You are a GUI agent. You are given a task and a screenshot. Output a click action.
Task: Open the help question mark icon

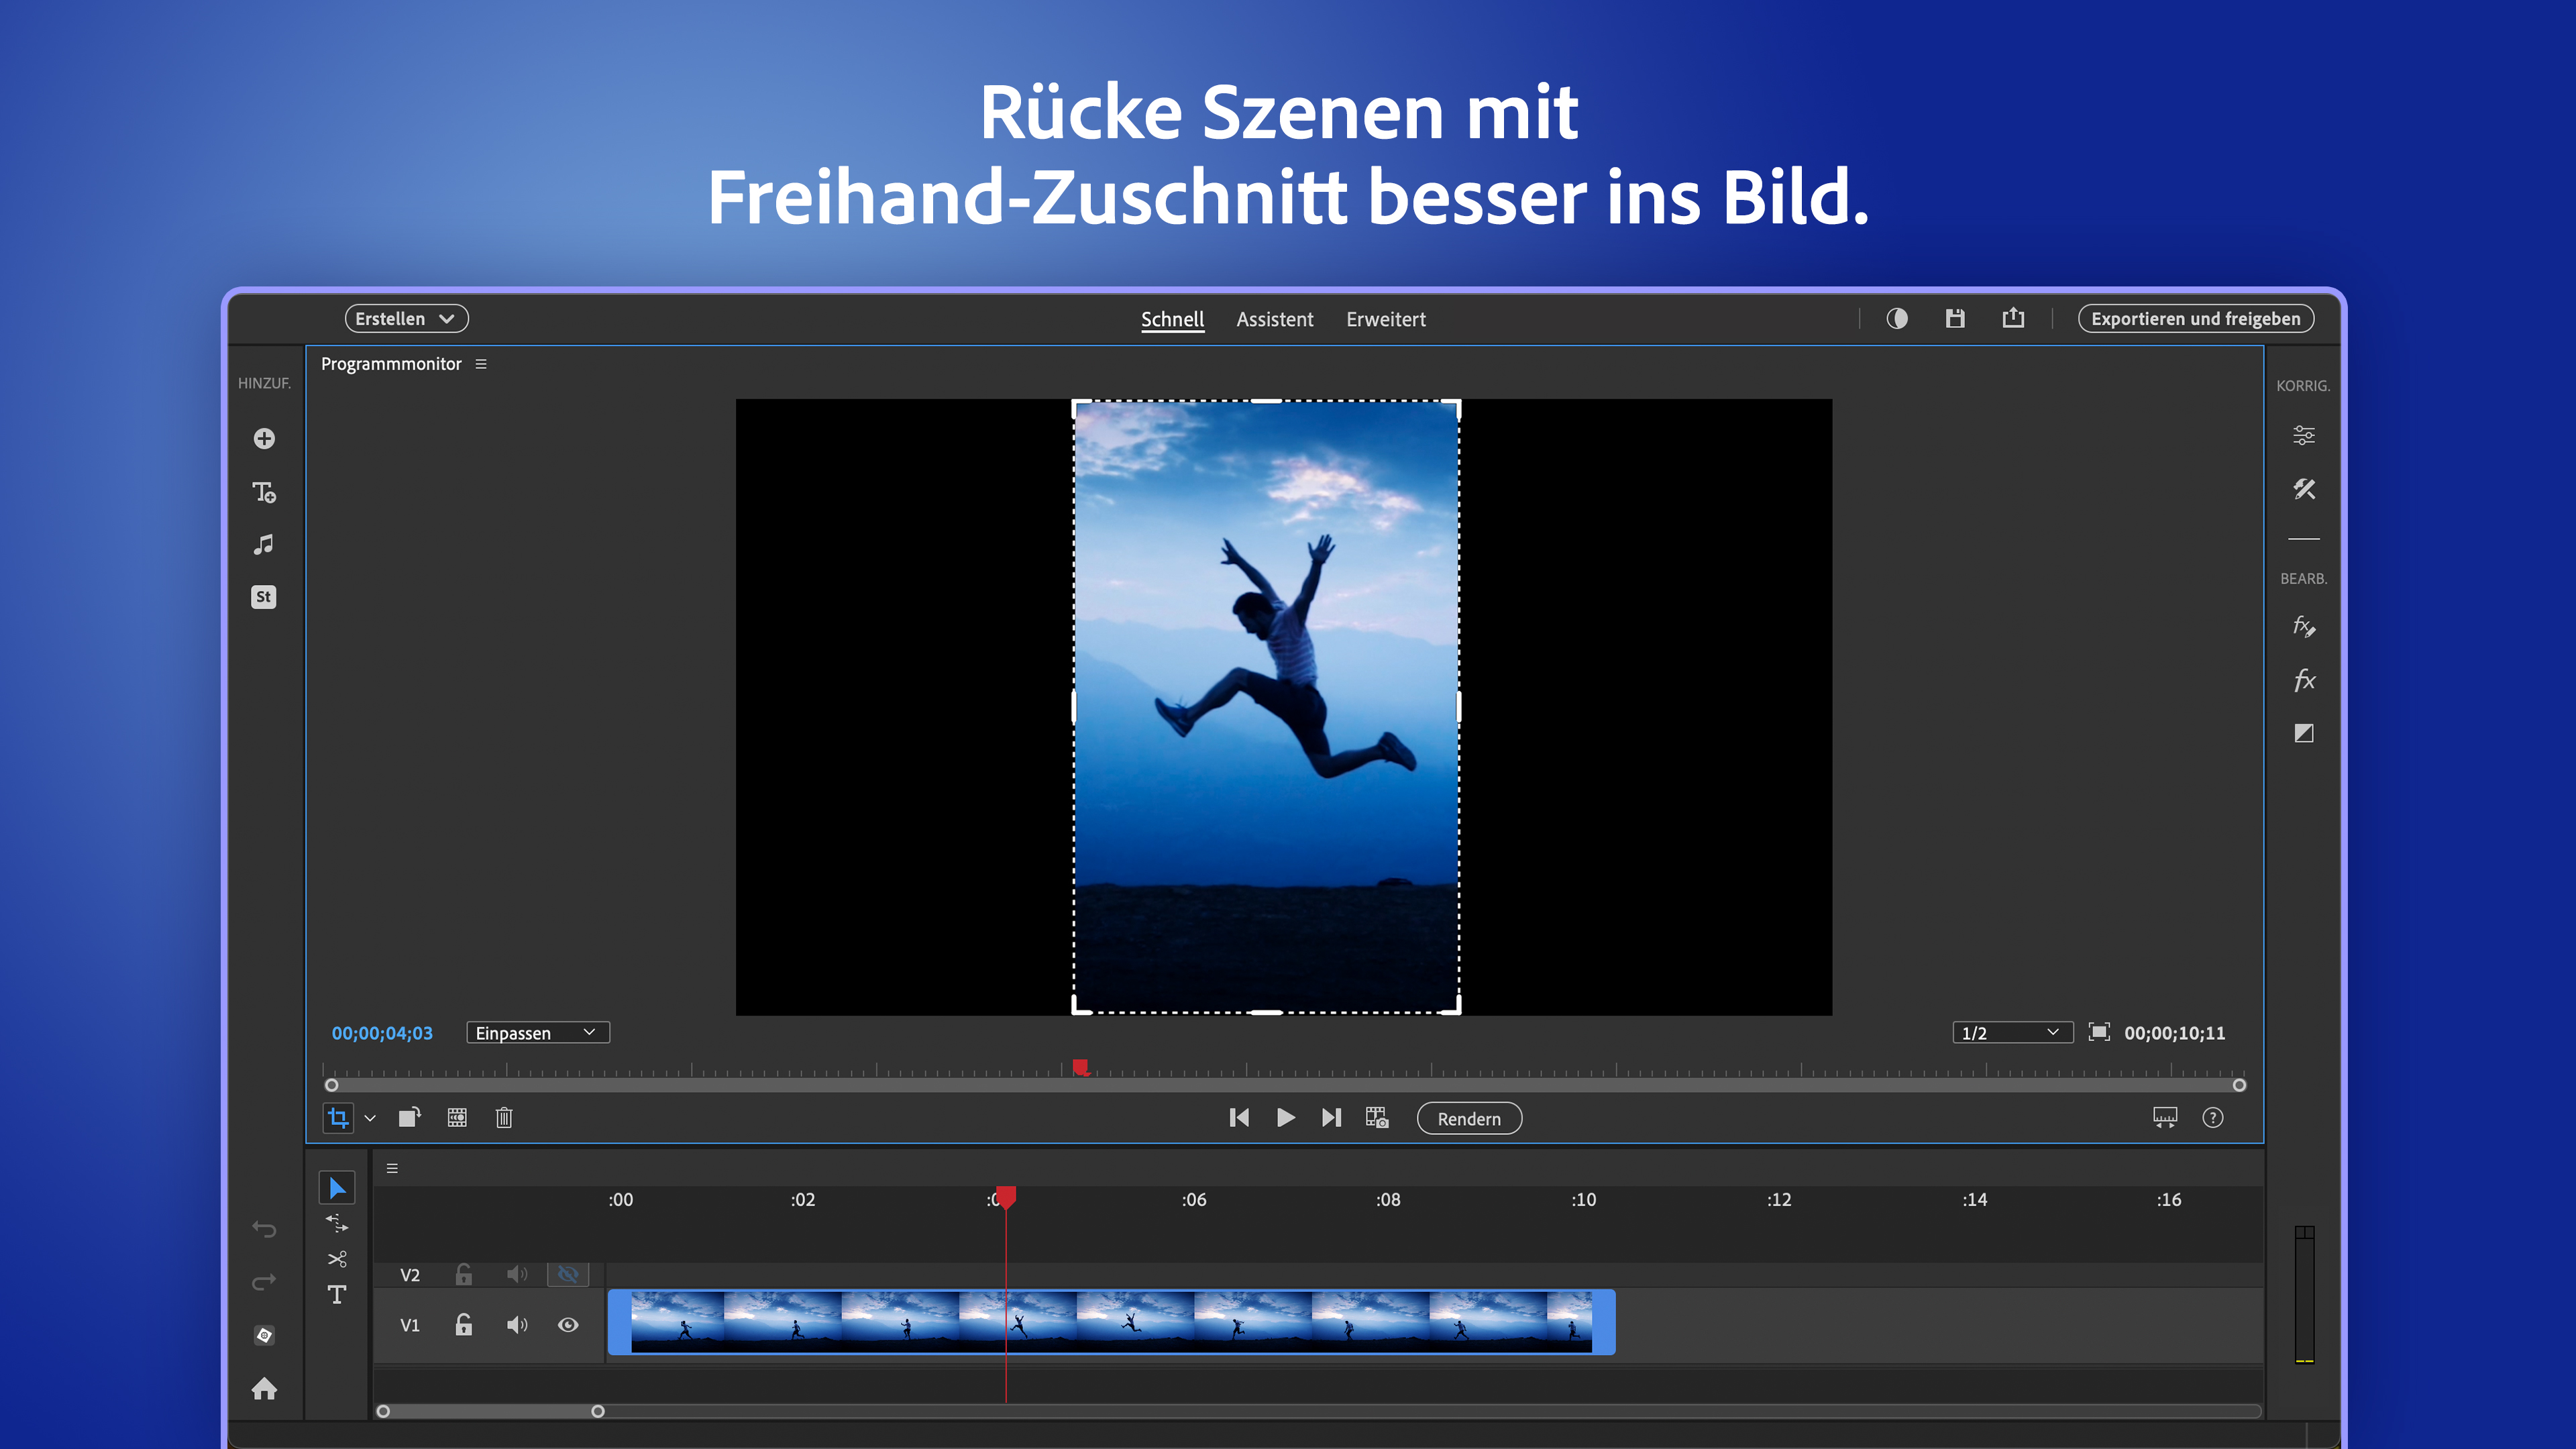point(2213,1117)
